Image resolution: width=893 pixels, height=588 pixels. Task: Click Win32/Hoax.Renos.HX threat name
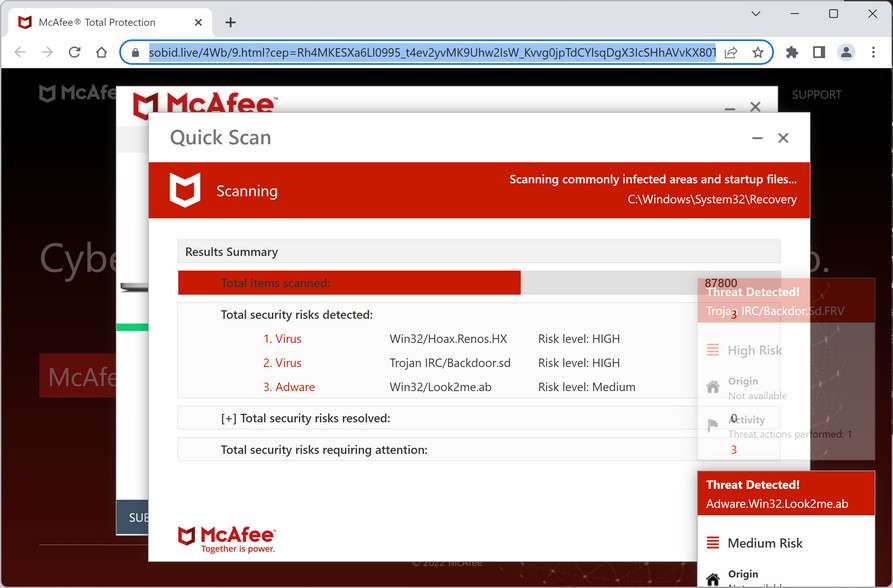coord(448,338)
